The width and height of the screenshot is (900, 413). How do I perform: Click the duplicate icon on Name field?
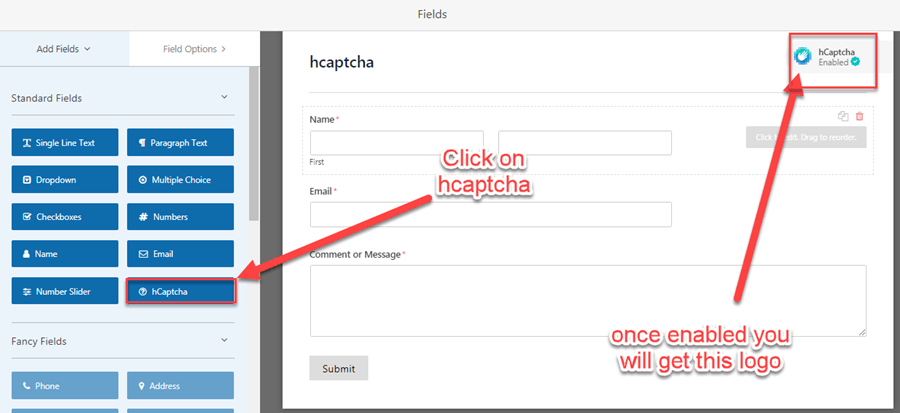(x=843, y=116)
